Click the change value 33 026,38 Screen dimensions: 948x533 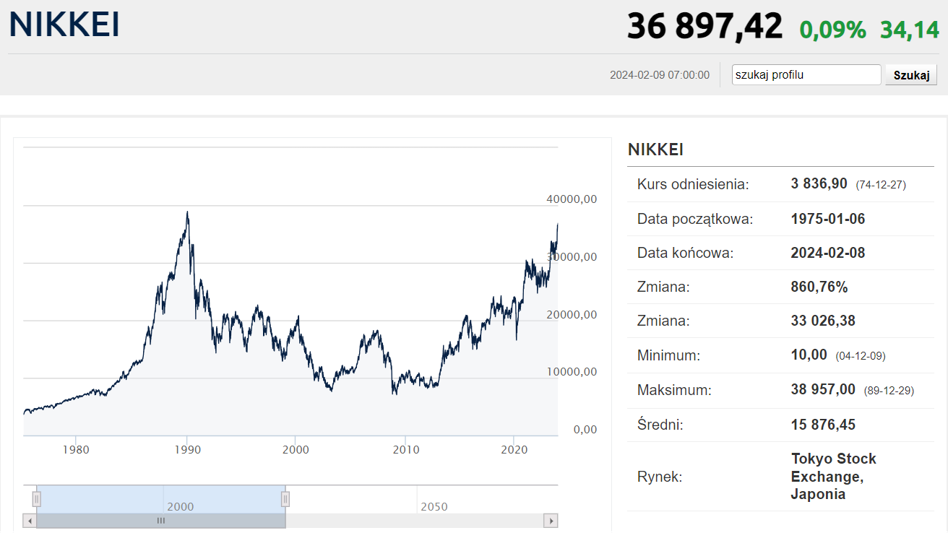click(x=823, y=320)
